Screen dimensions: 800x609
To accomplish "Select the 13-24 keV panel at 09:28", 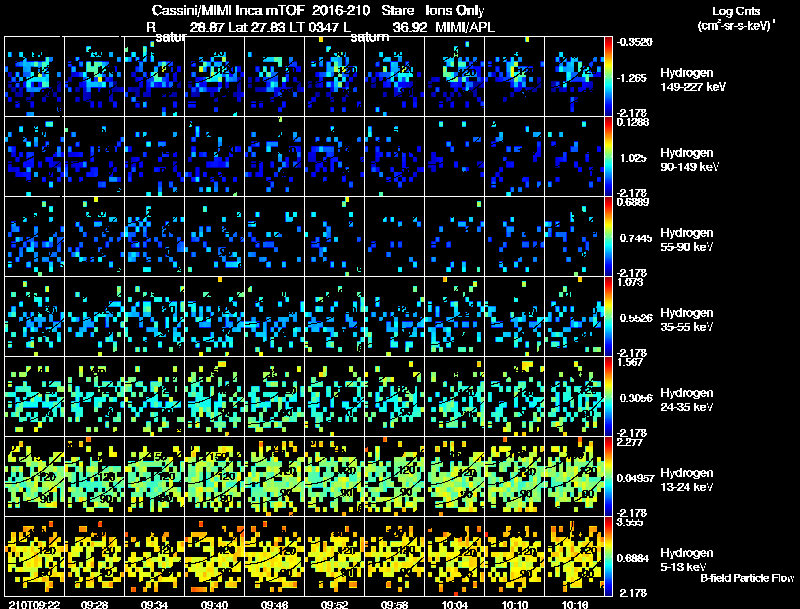I will coord(94,476).
